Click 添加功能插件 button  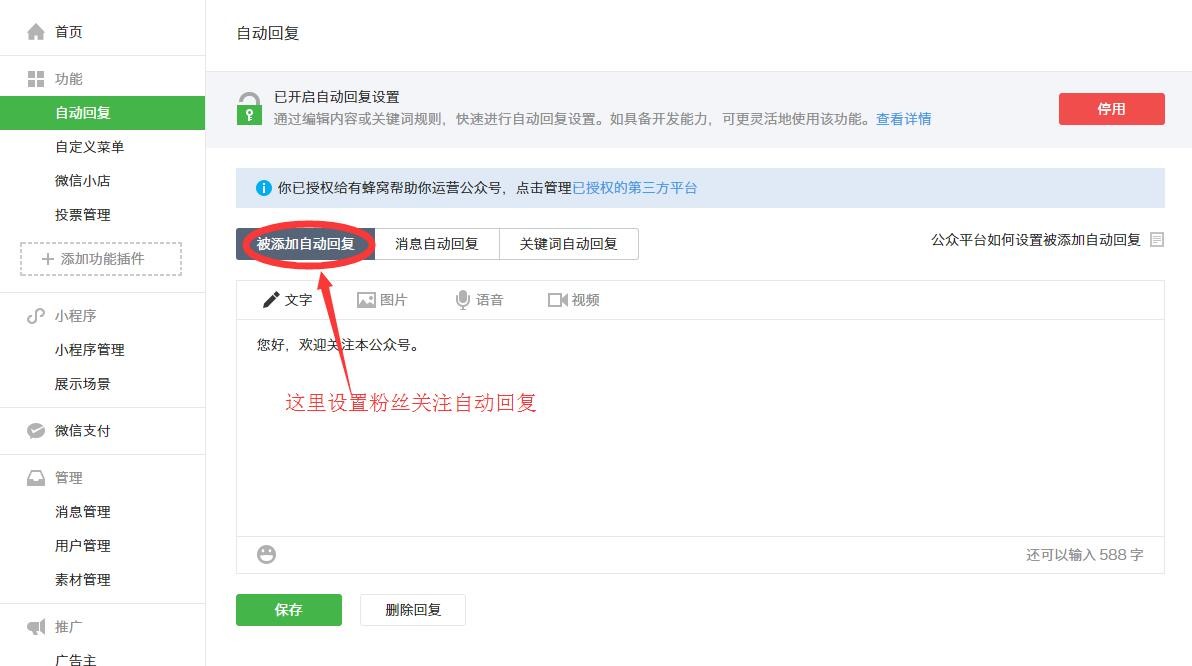click(101, 258)
